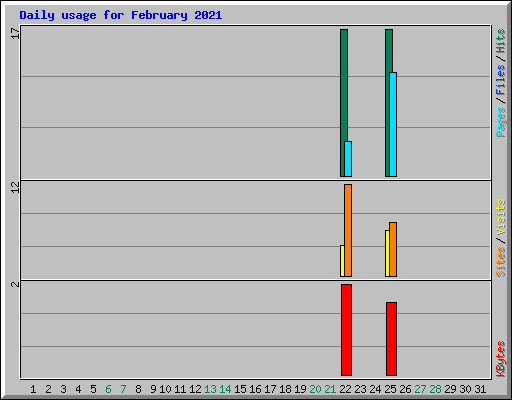Click the 'Sites' legend label

click(x=500, y=262)
